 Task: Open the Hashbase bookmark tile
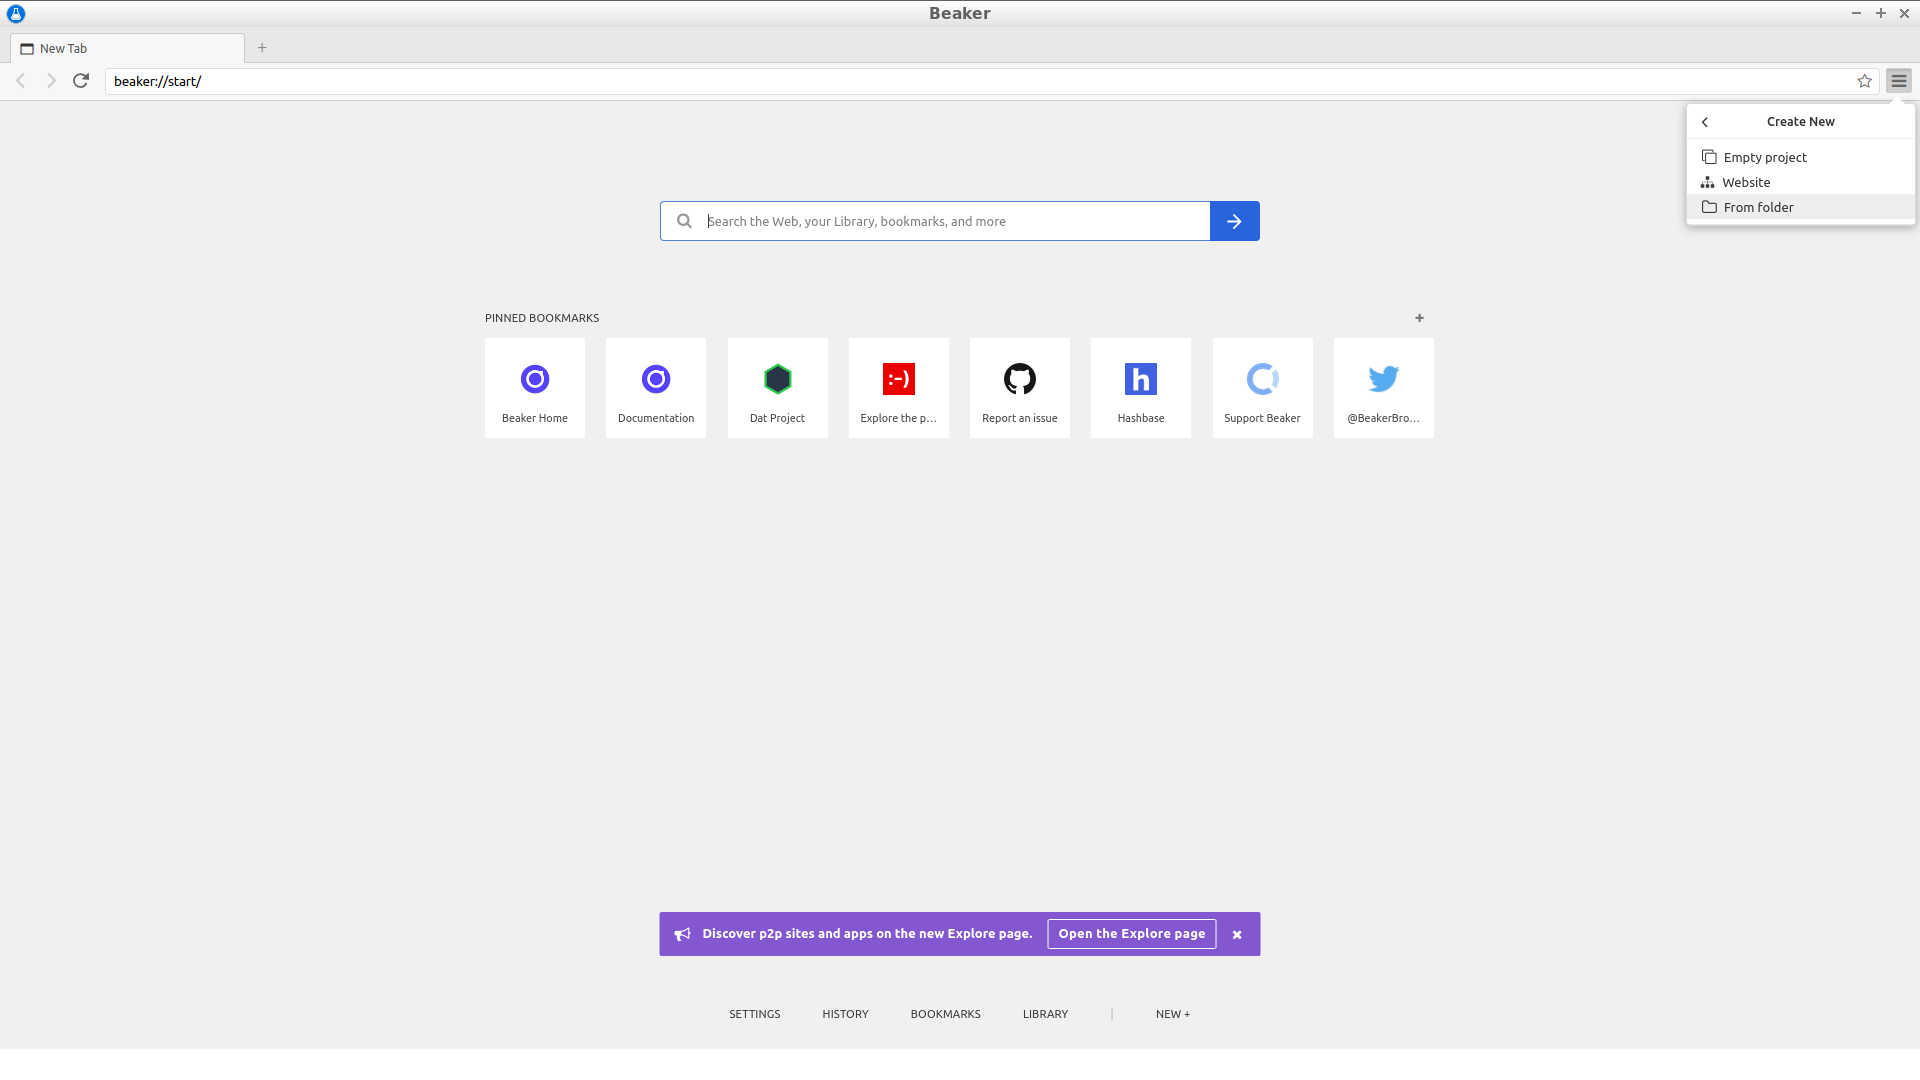coord(1141,388)
